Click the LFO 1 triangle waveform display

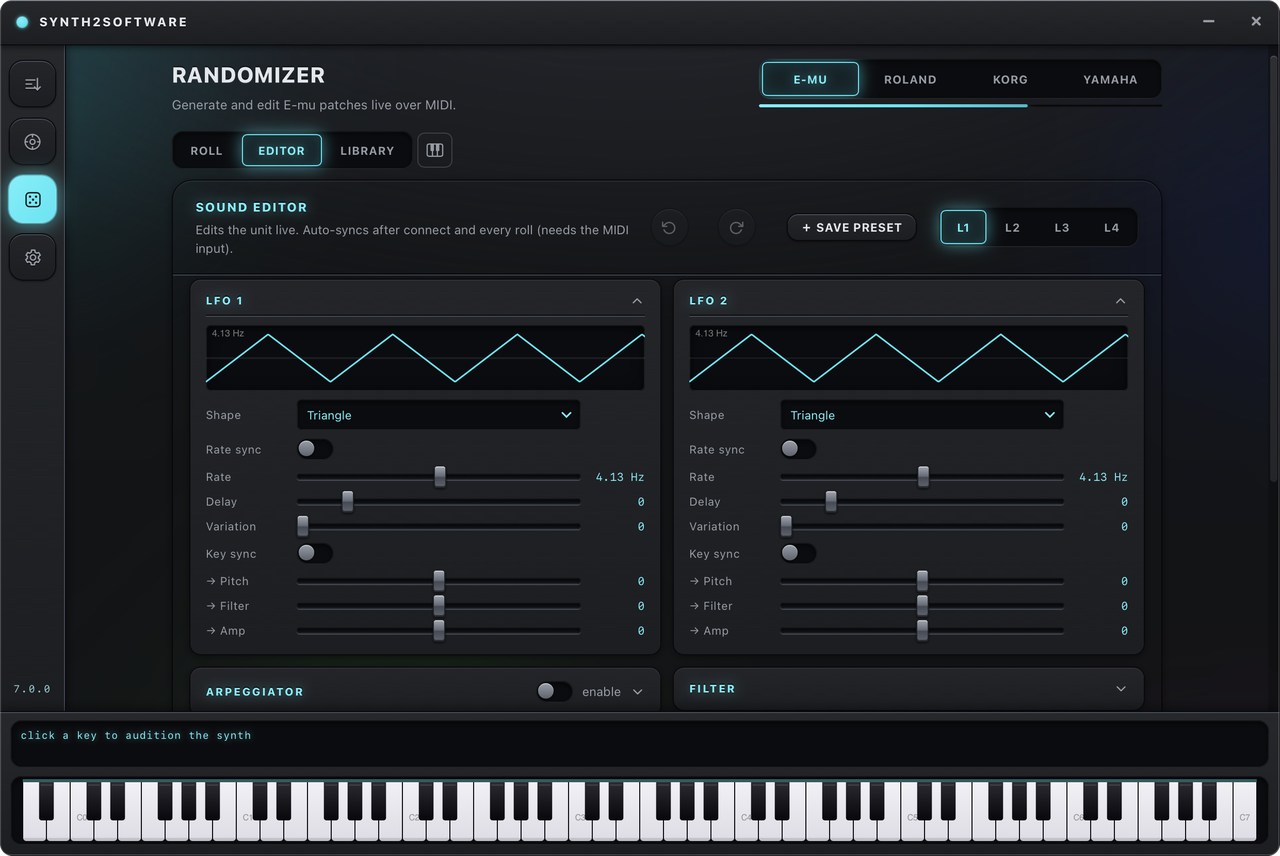coord(425,357)
